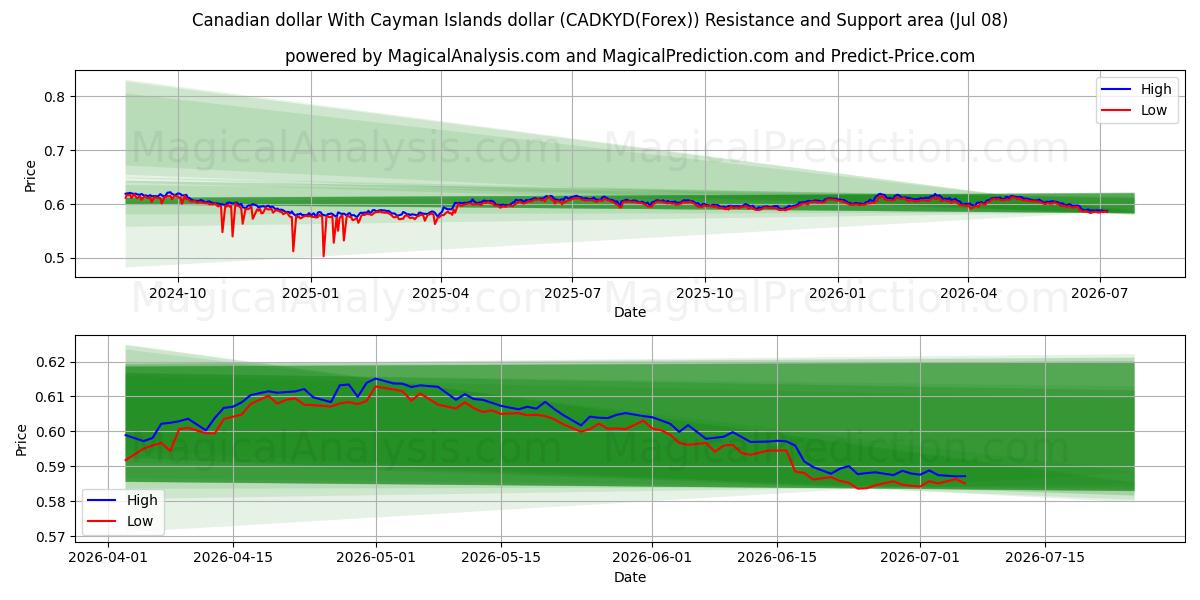Screen dimensions: 1200x600
Task: Click the 'Price' axis label of top chart
Action: click(x=30, y=176)
